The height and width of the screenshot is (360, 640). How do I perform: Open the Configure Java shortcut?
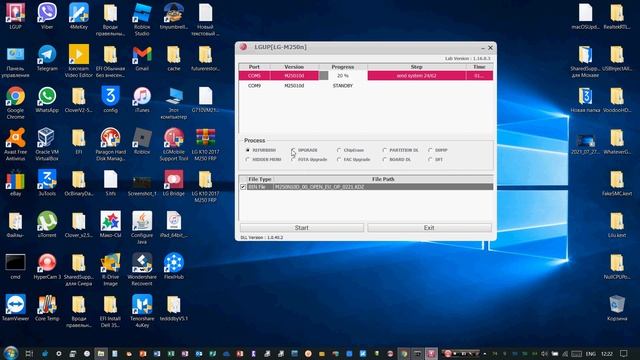click(x=142, y=227)
